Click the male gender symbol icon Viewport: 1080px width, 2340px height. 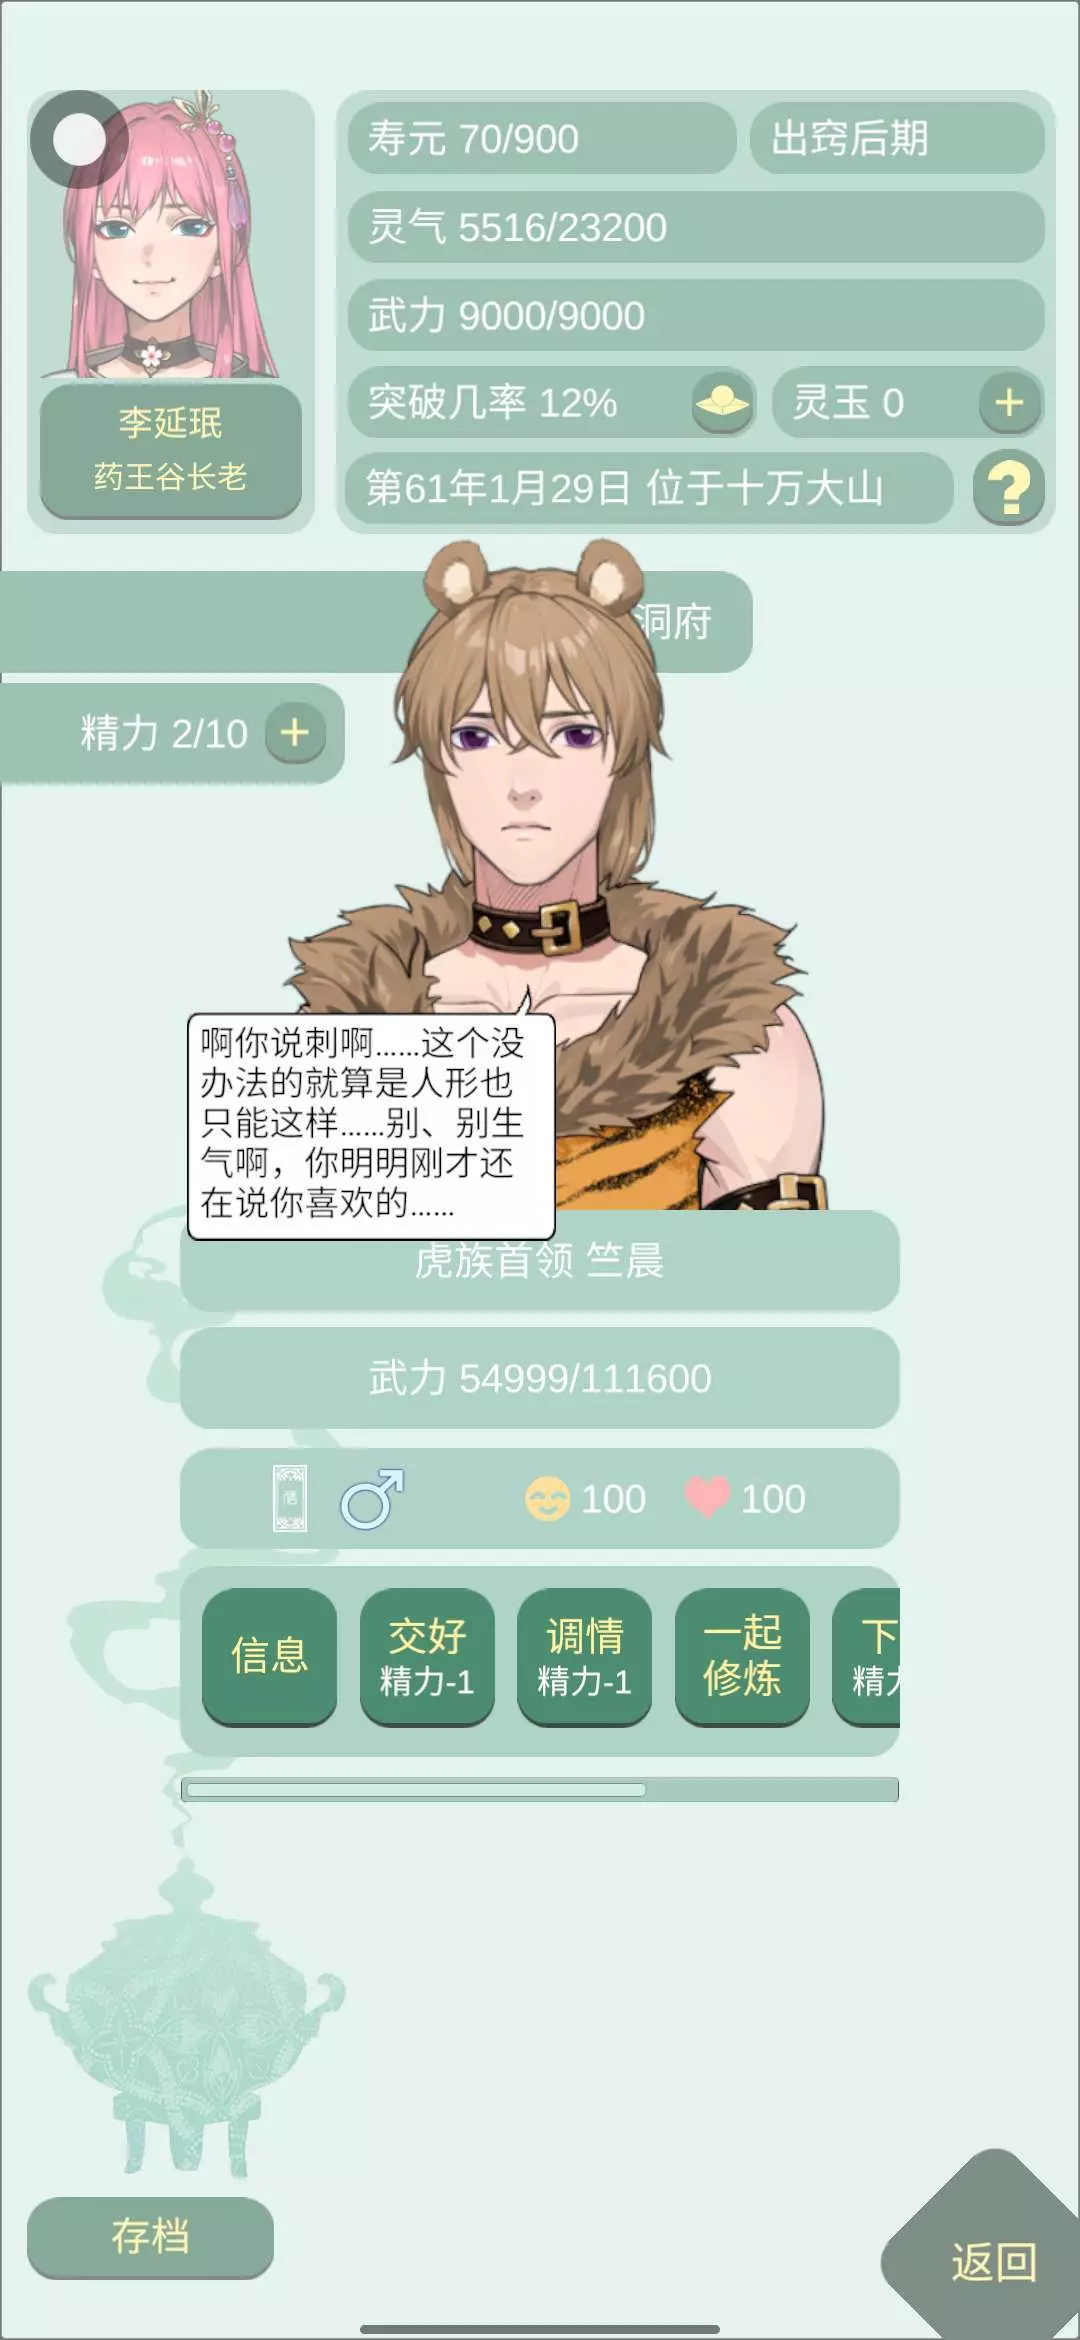click(372, 1498)
